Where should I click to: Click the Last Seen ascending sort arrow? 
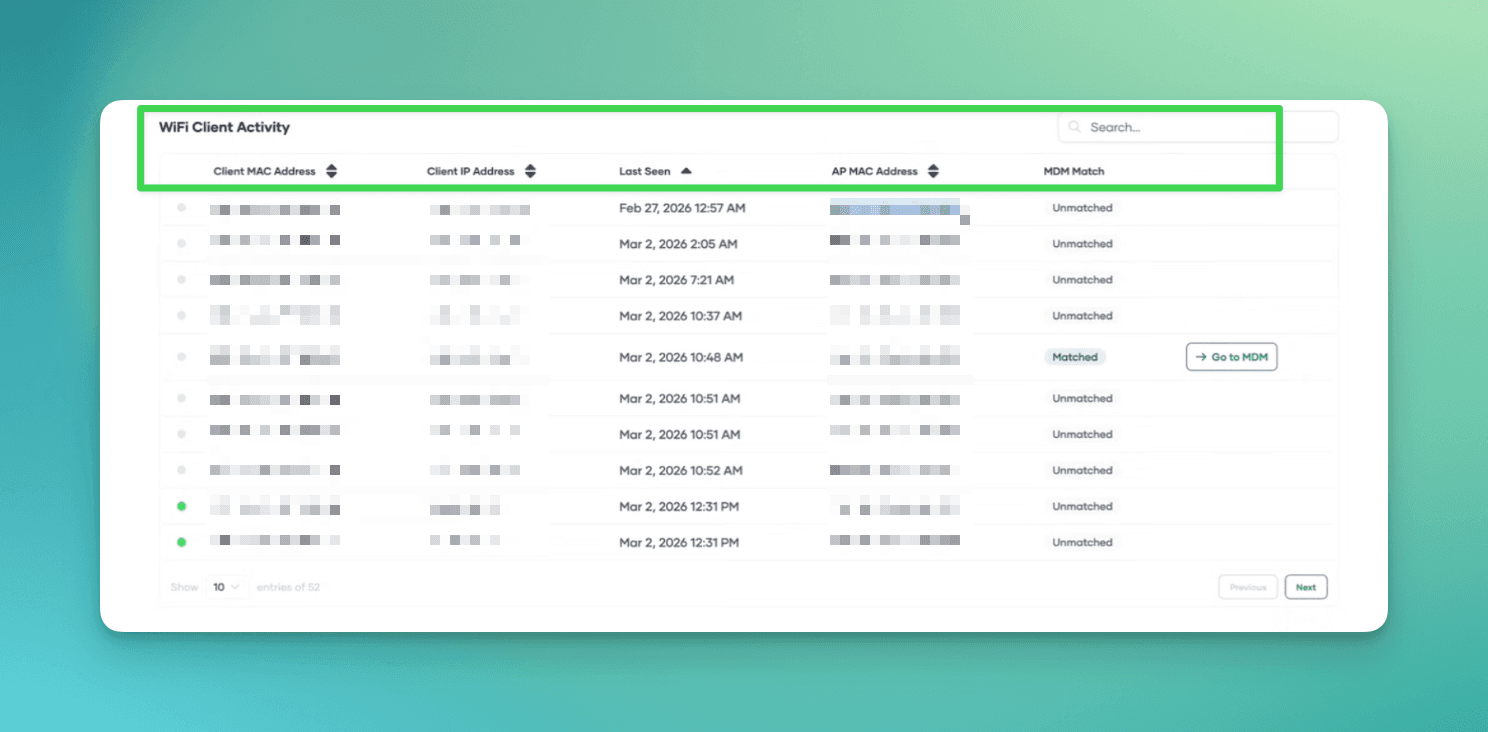(x=687, y=170)
